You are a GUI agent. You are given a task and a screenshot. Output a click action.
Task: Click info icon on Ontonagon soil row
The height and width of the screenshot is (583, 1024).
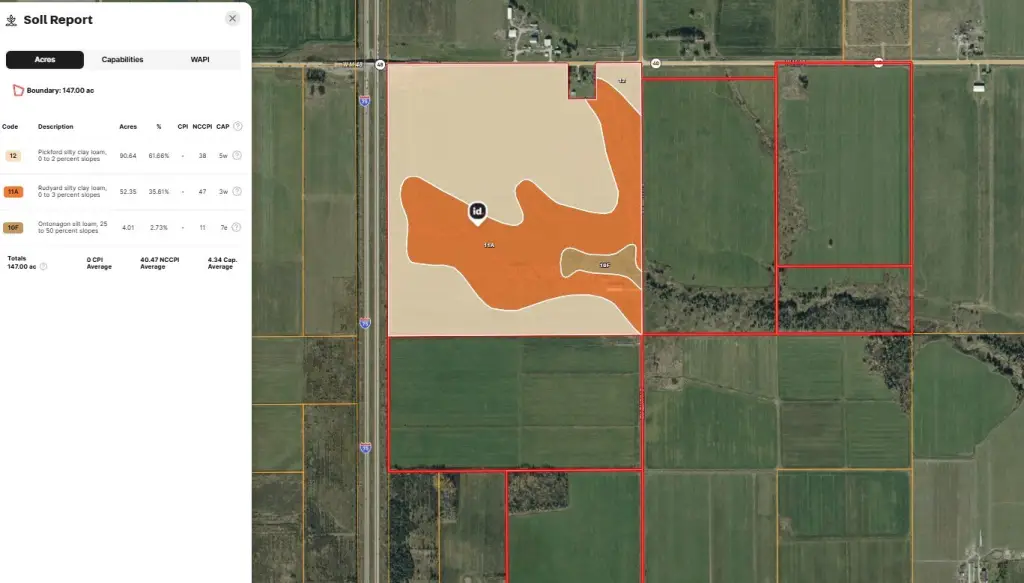[x=237, y=227]
